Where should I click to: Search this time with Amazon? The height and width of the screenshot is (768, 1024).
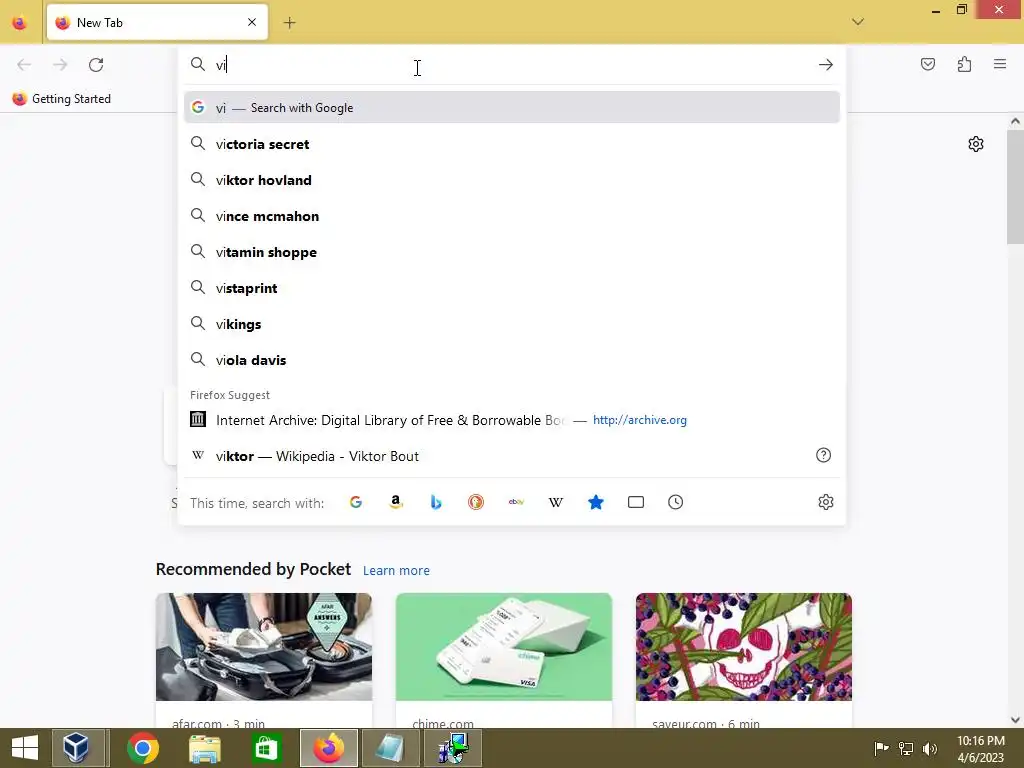tap(396, 502)
